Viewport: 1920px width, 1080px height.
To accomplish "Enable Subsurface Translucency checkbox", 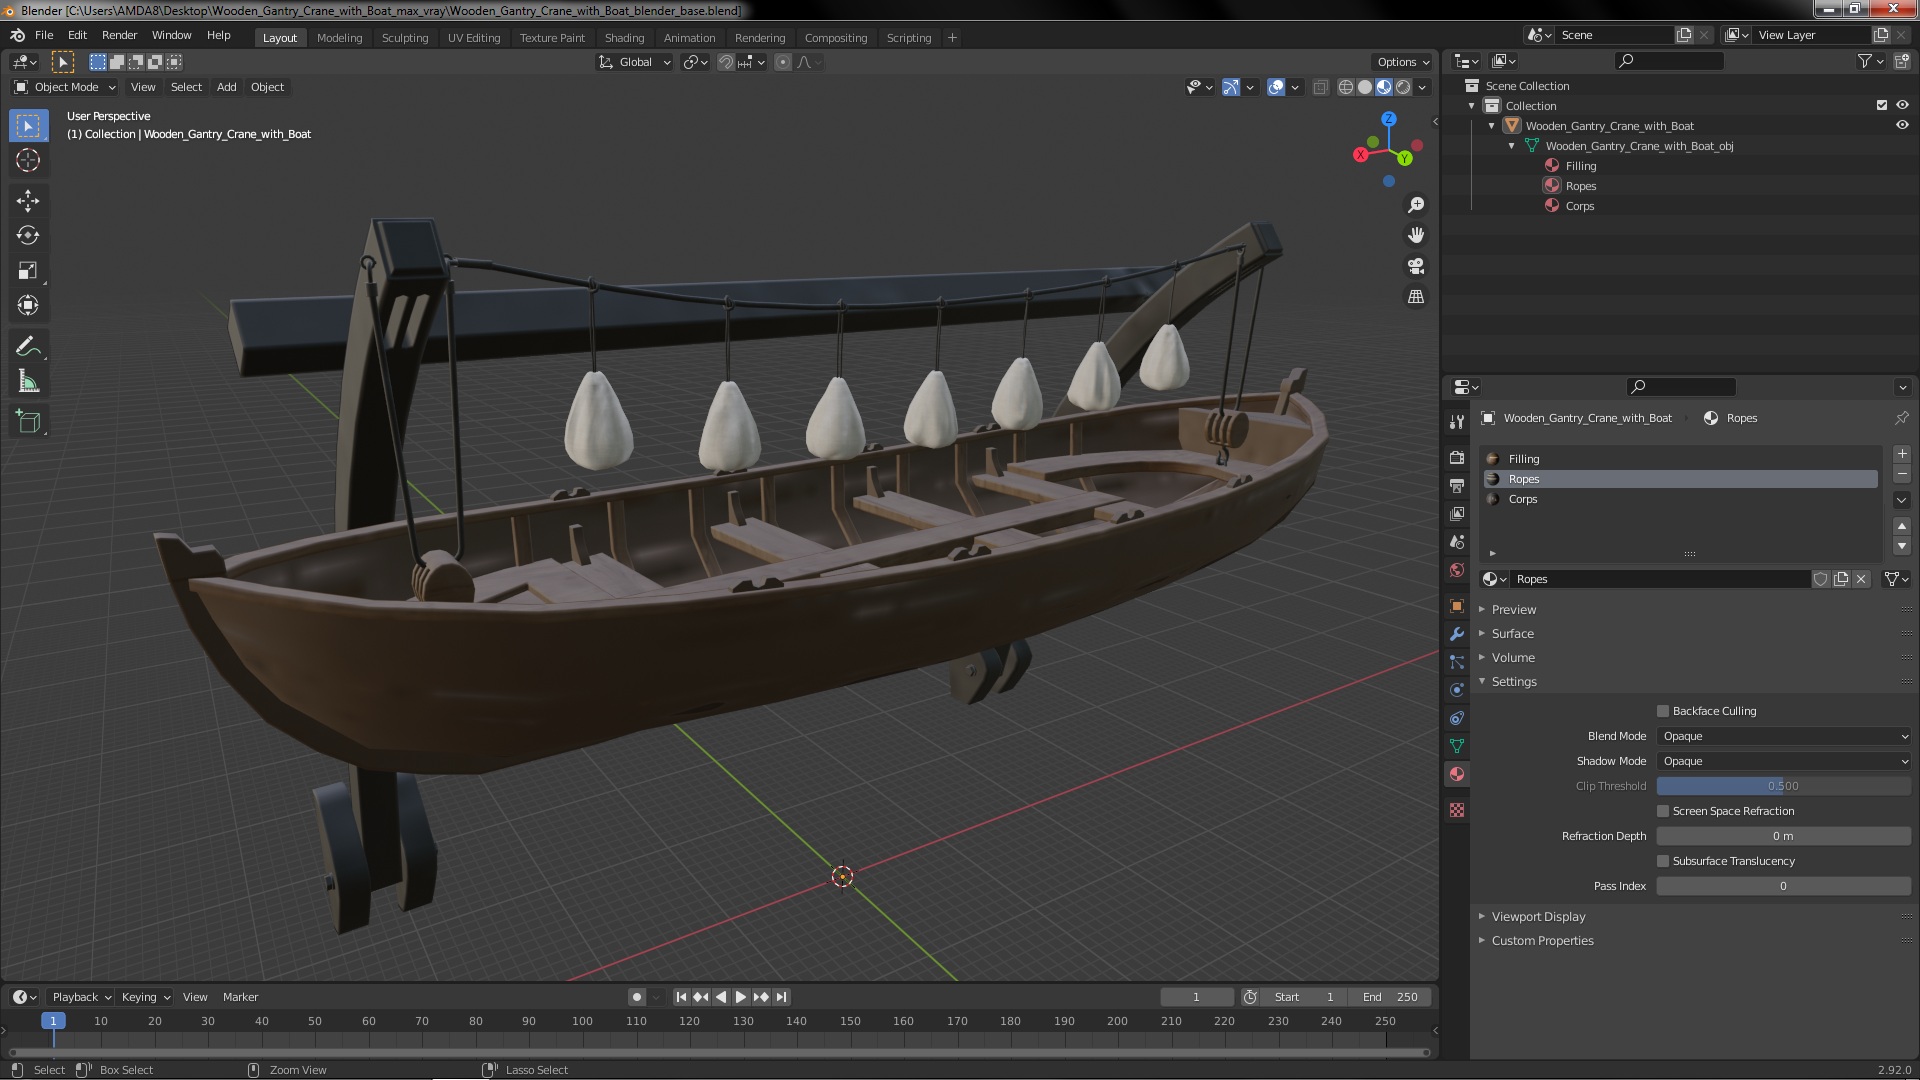I will (x=1663, y=861).
